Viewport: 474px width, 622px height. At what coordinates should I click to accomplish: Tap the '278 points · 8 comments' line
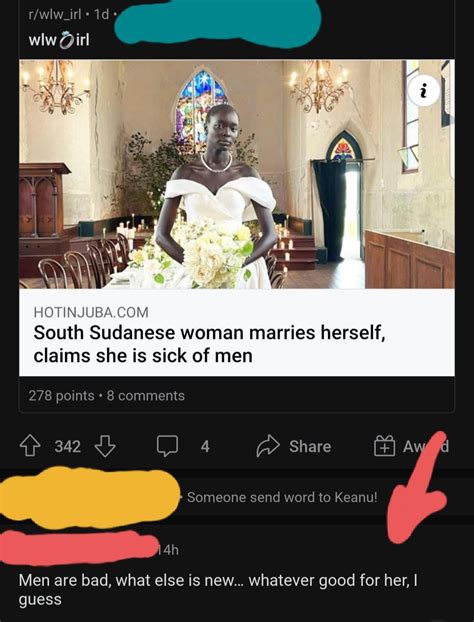tap(107, 395)
